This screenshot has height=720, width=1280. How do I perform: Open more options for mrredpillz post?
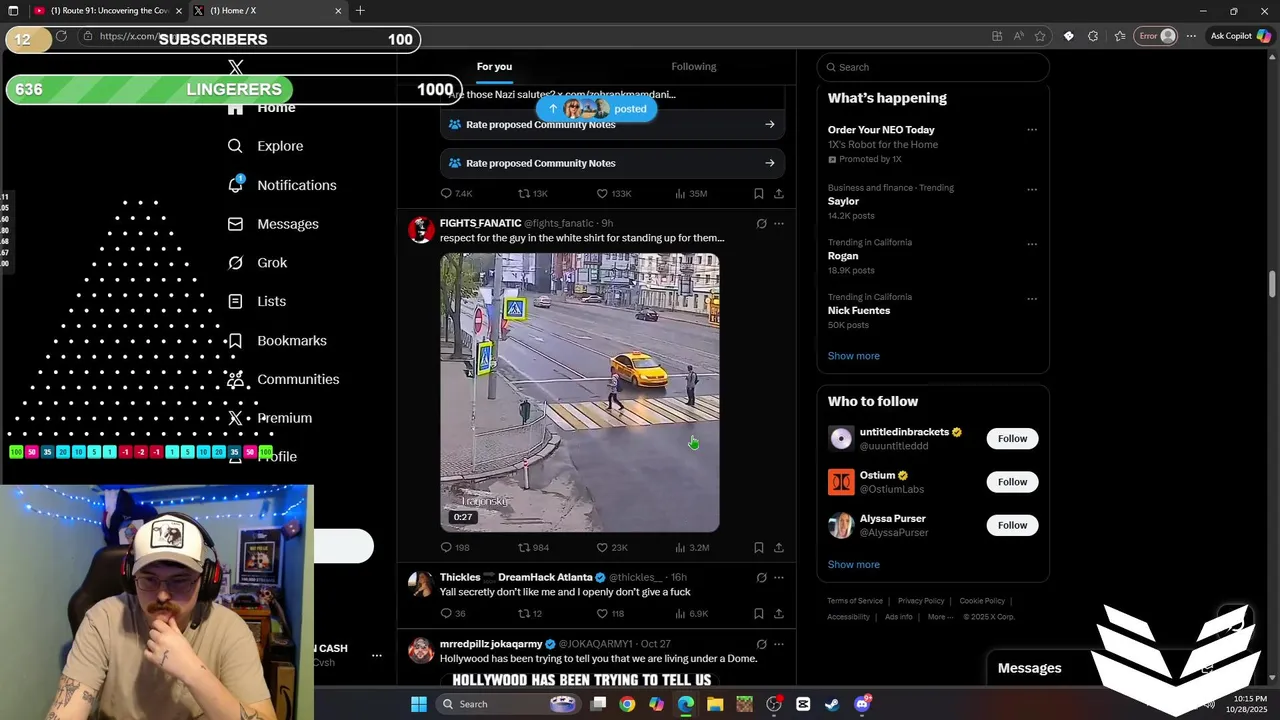pos(779,644)
